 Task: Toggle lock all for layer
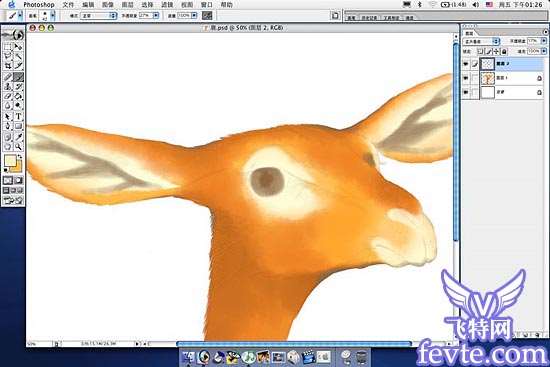504,51
